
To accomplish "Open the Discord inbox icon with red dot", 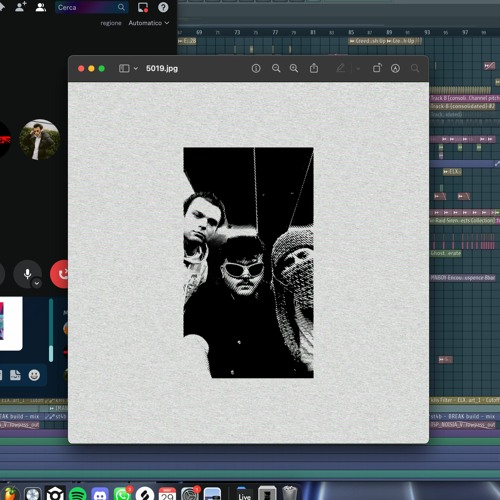I will point(143,7).
